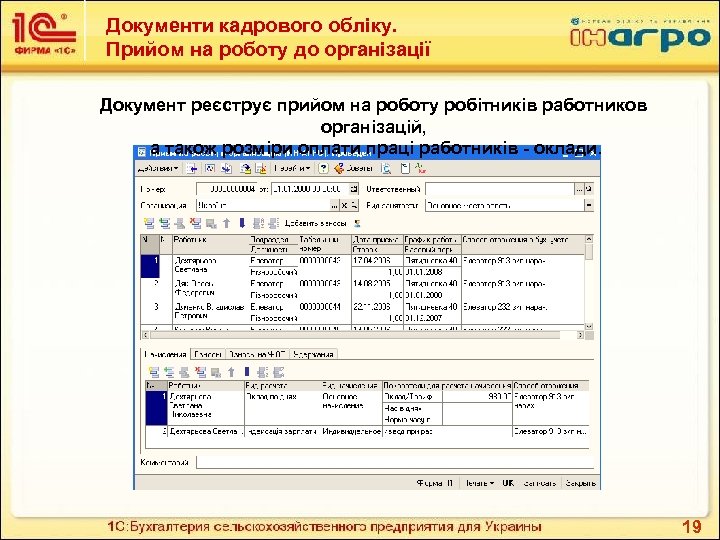Select the employee name cell in row 1
Screen dimensions: 720x540
(x=211, y=266)
